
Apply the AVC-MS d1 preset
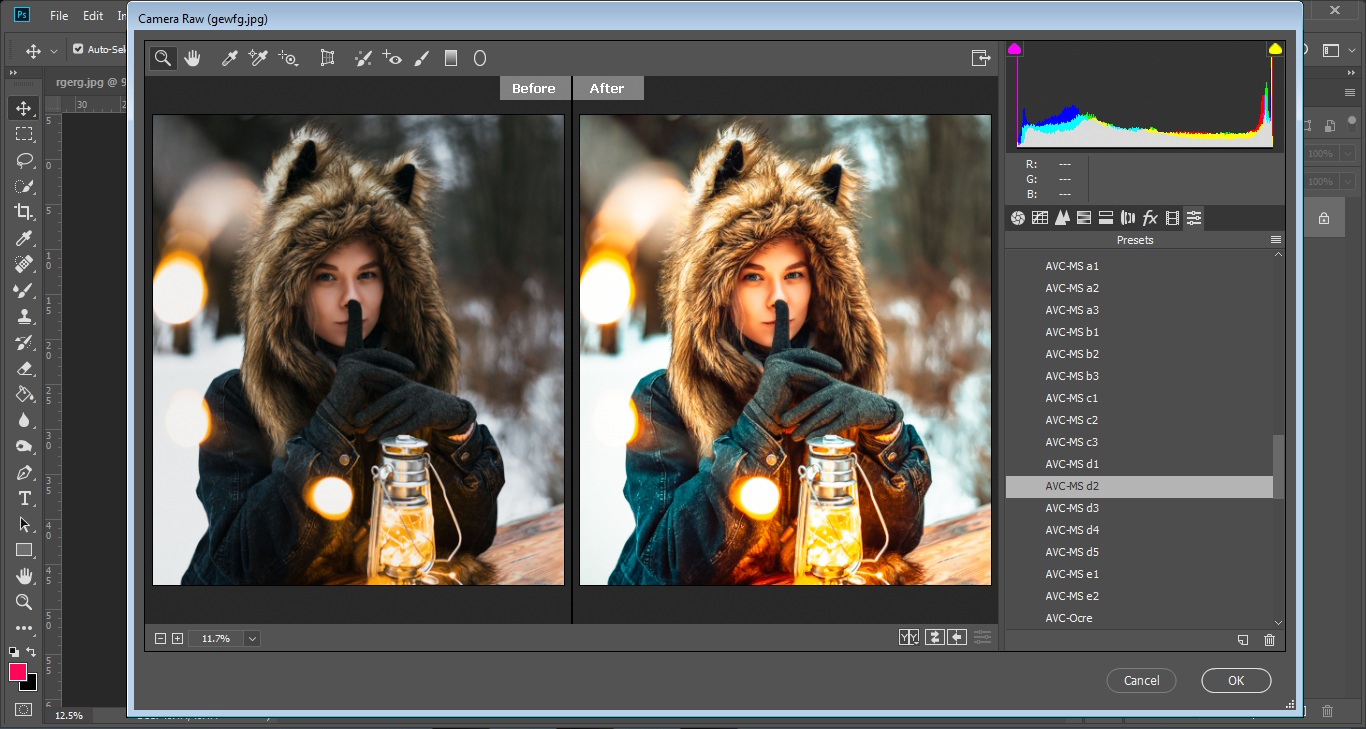click(x=1139, y=464)
